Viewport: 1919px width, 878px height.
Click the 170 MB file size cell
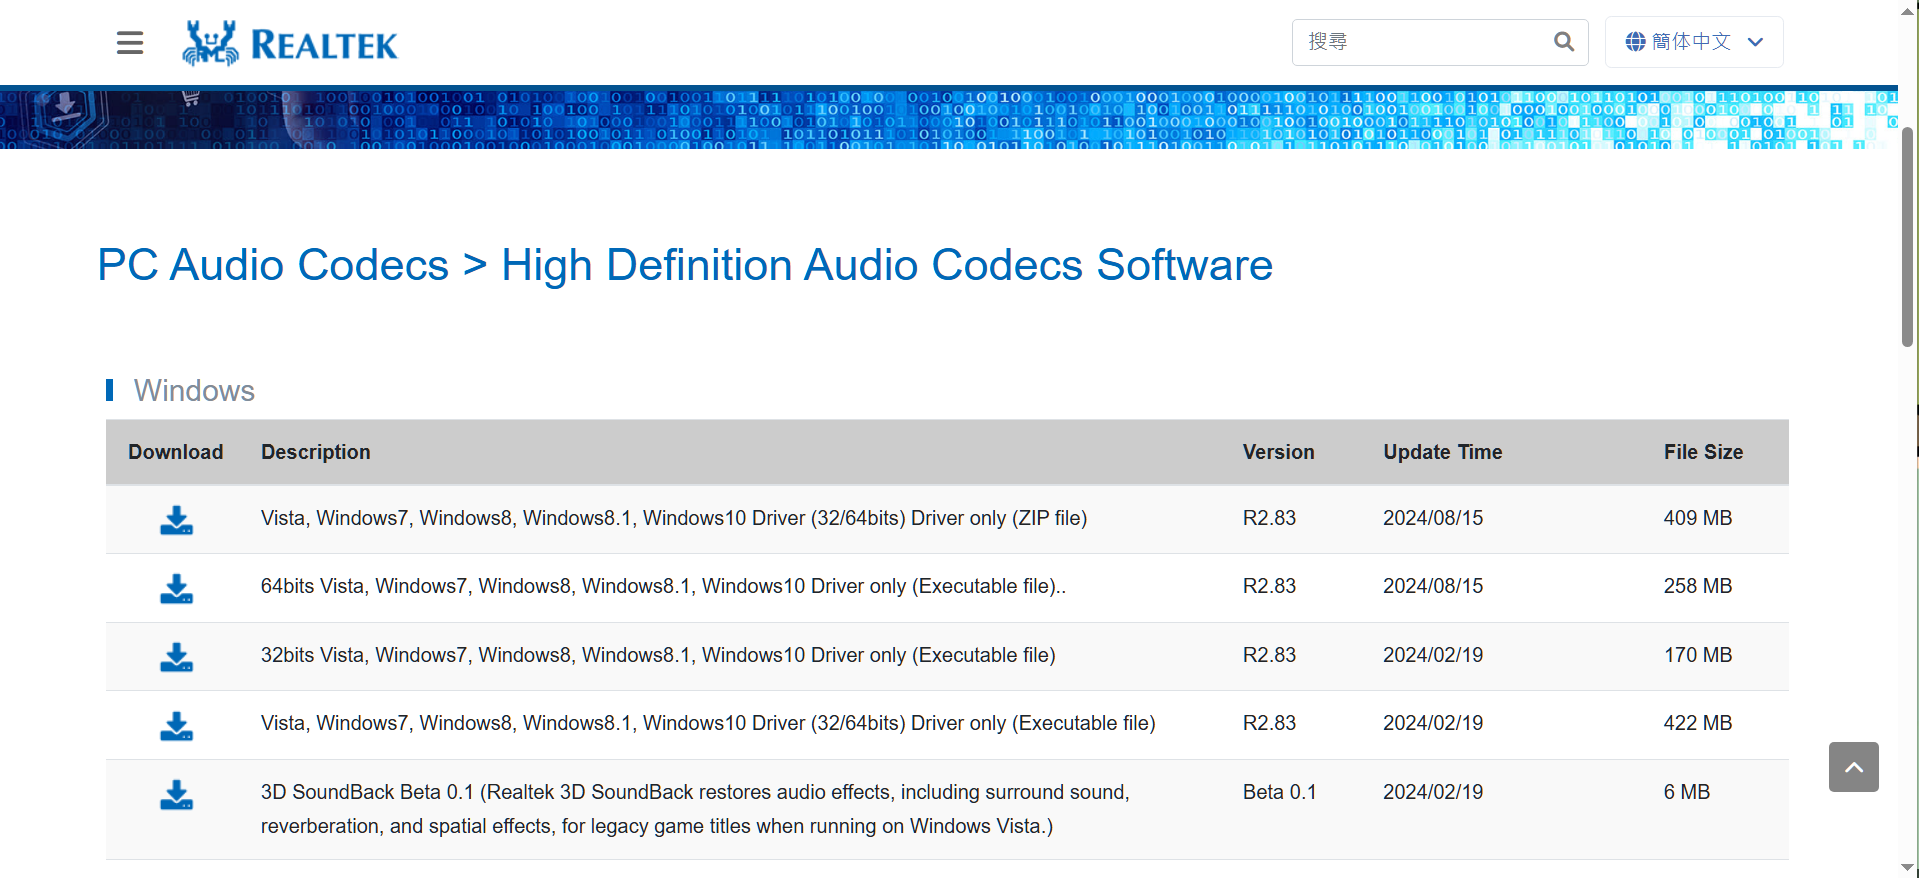click(x=1697, y=655)
